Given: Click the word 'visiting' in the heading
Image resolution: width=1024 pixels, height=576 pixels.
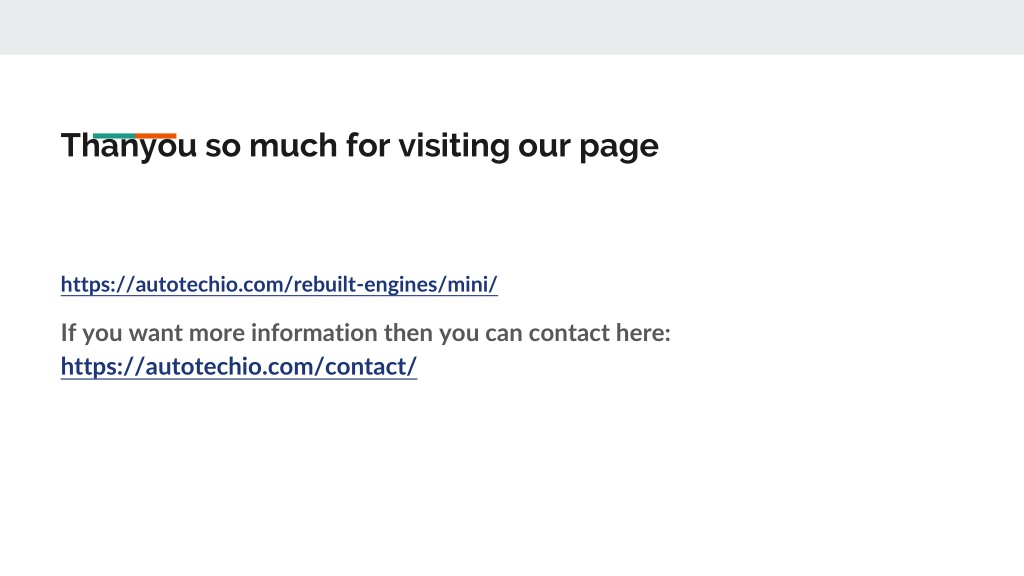Looking at the screenshot, I should (454, 146).
